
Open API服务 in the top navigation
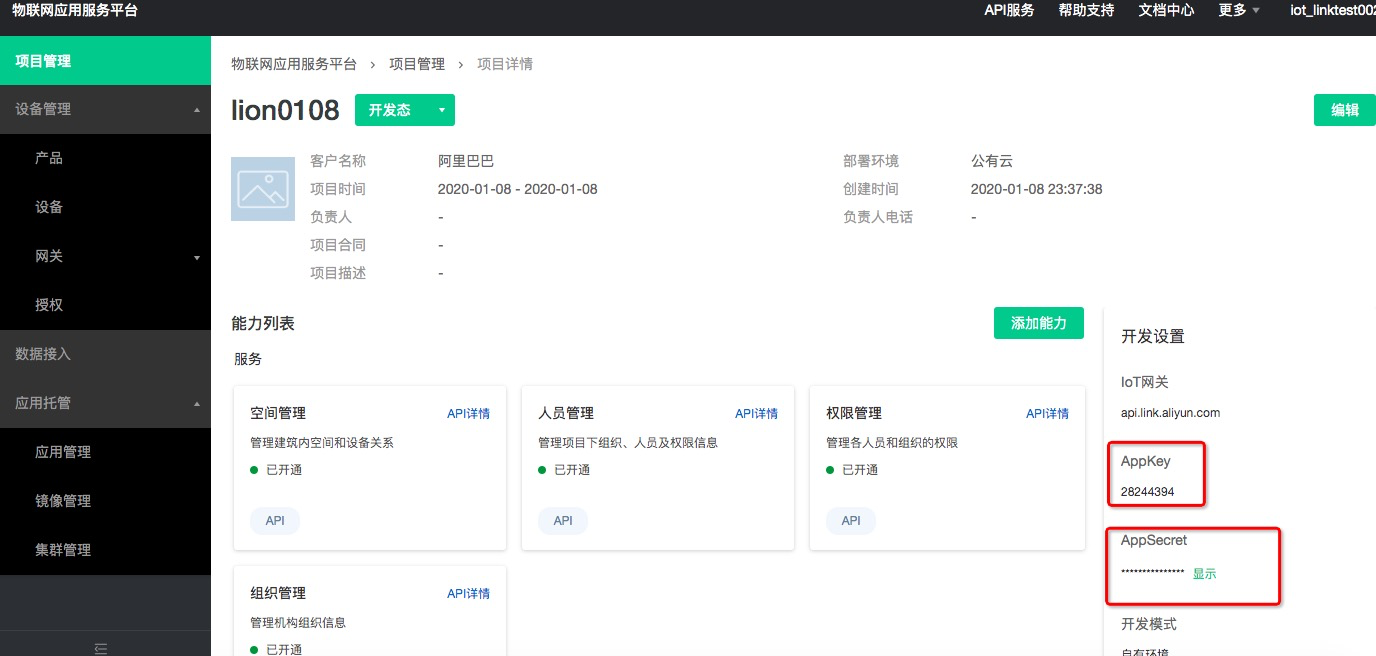[1009, 10]
